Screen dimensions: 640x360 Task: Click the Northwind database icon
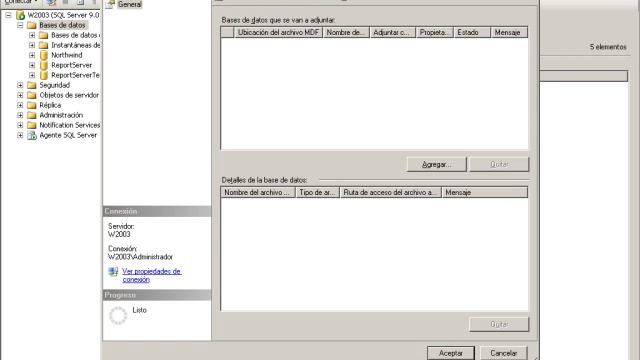point(44,55)
